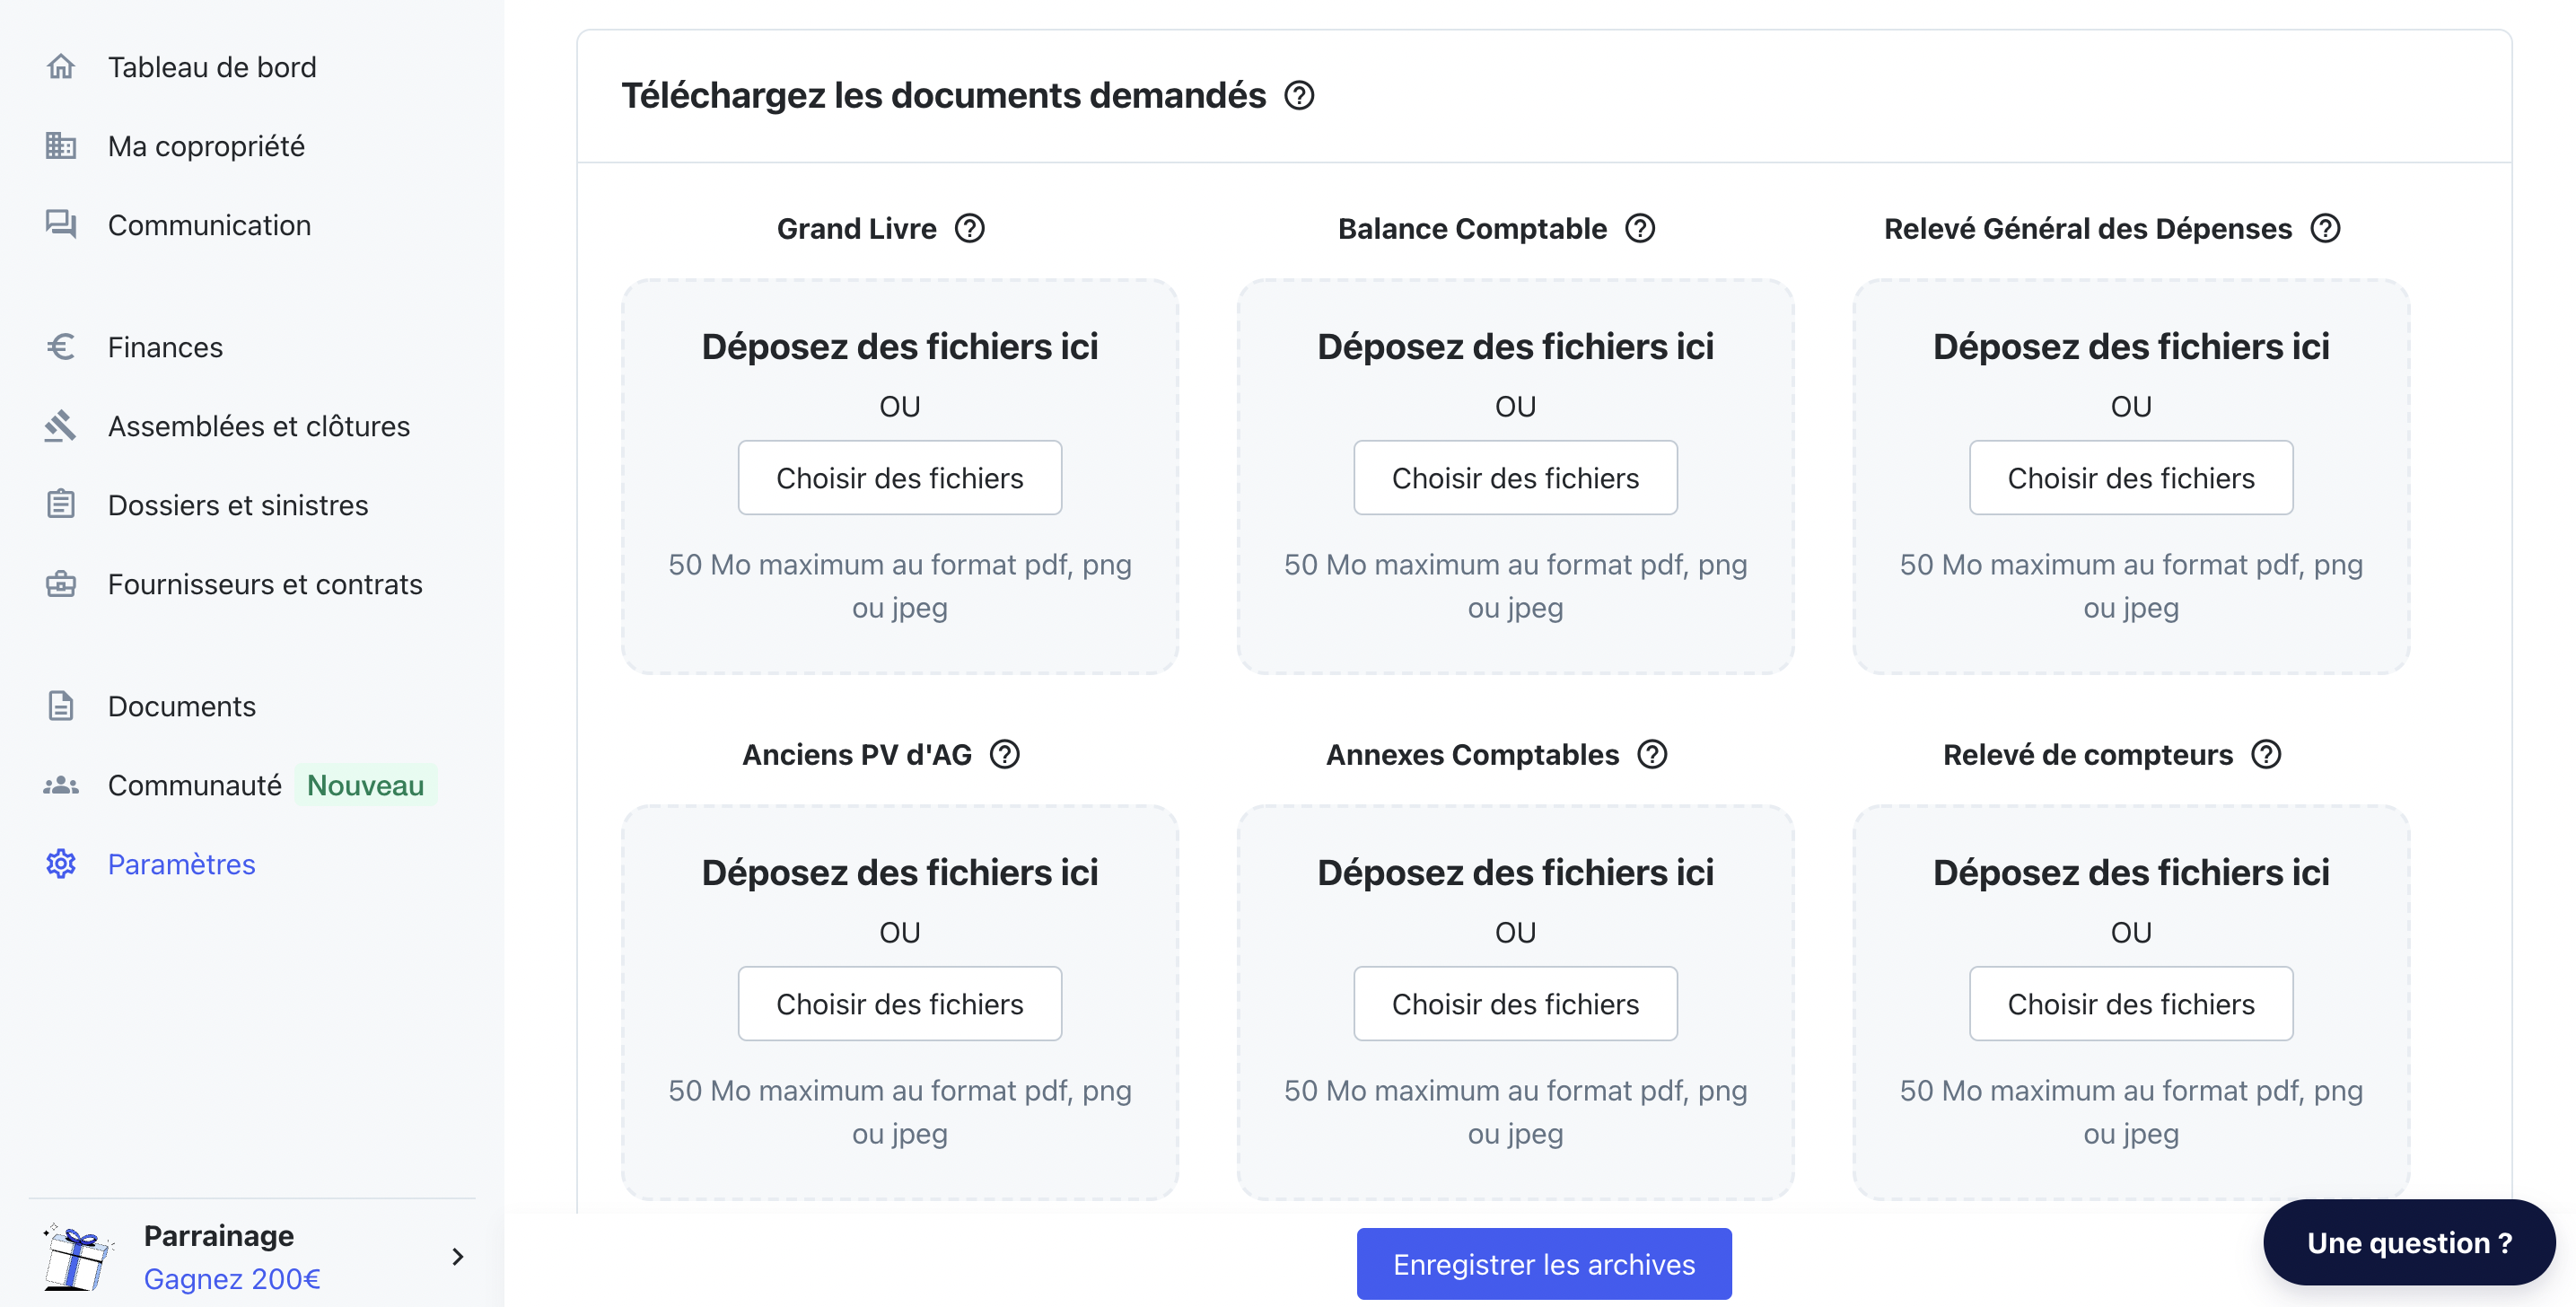Choose files for Grand Livre

900,478
